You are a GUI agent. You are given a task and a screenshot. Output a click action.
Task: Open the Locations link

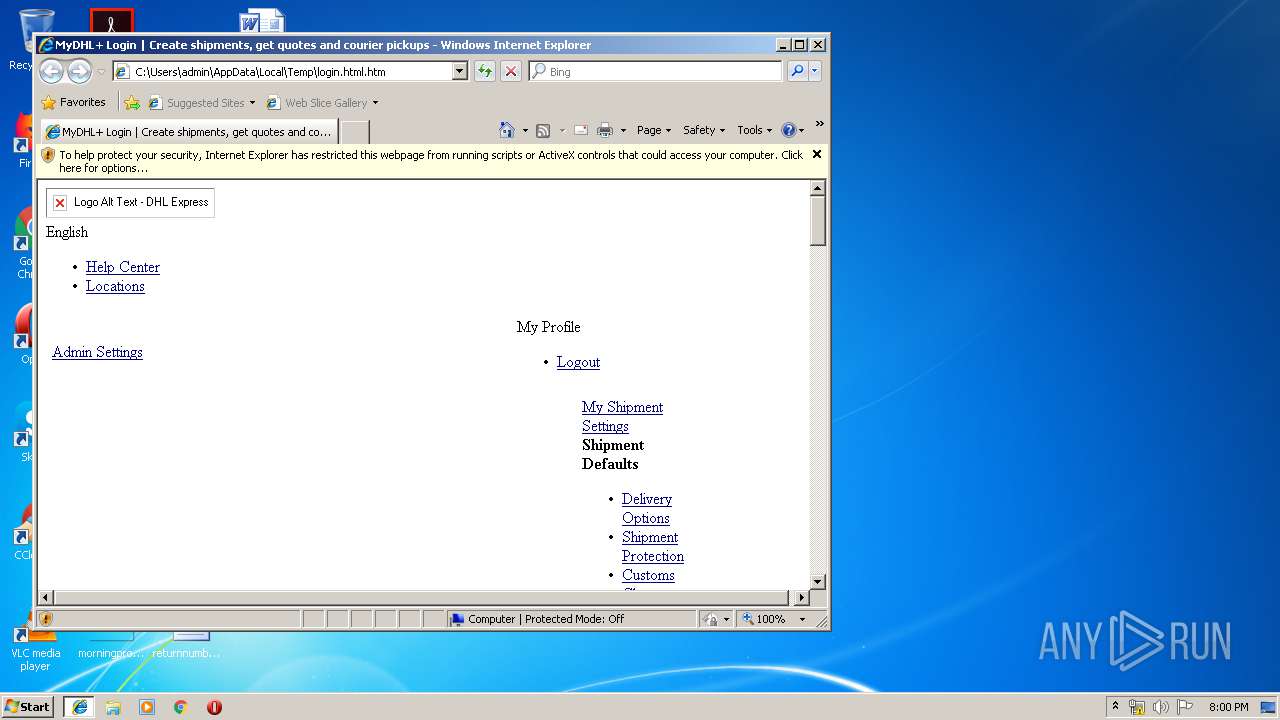pyautogui.click(x=115, y=286)
